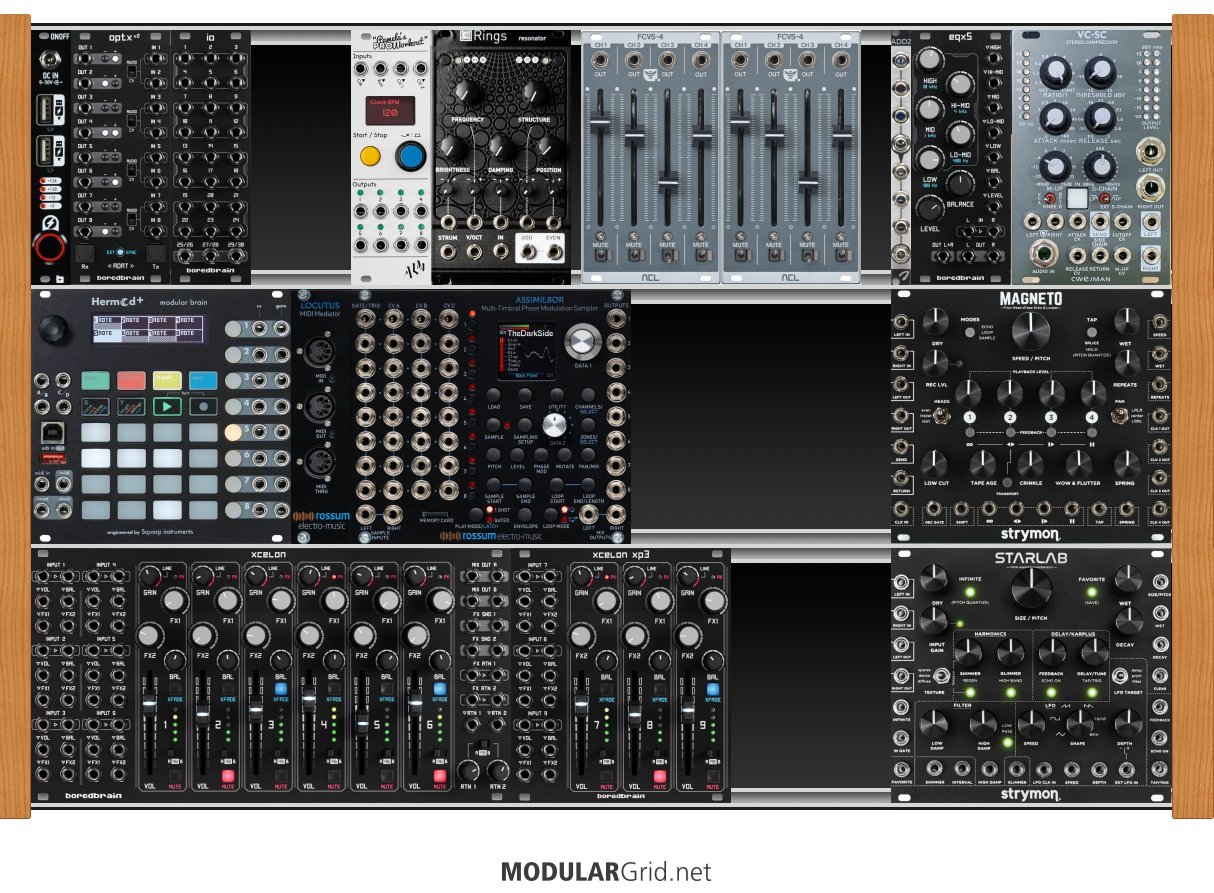Click xcelon RTN 1 knob
The width and height of the screenshot is (1214, 893).
(x=469, y=771)
